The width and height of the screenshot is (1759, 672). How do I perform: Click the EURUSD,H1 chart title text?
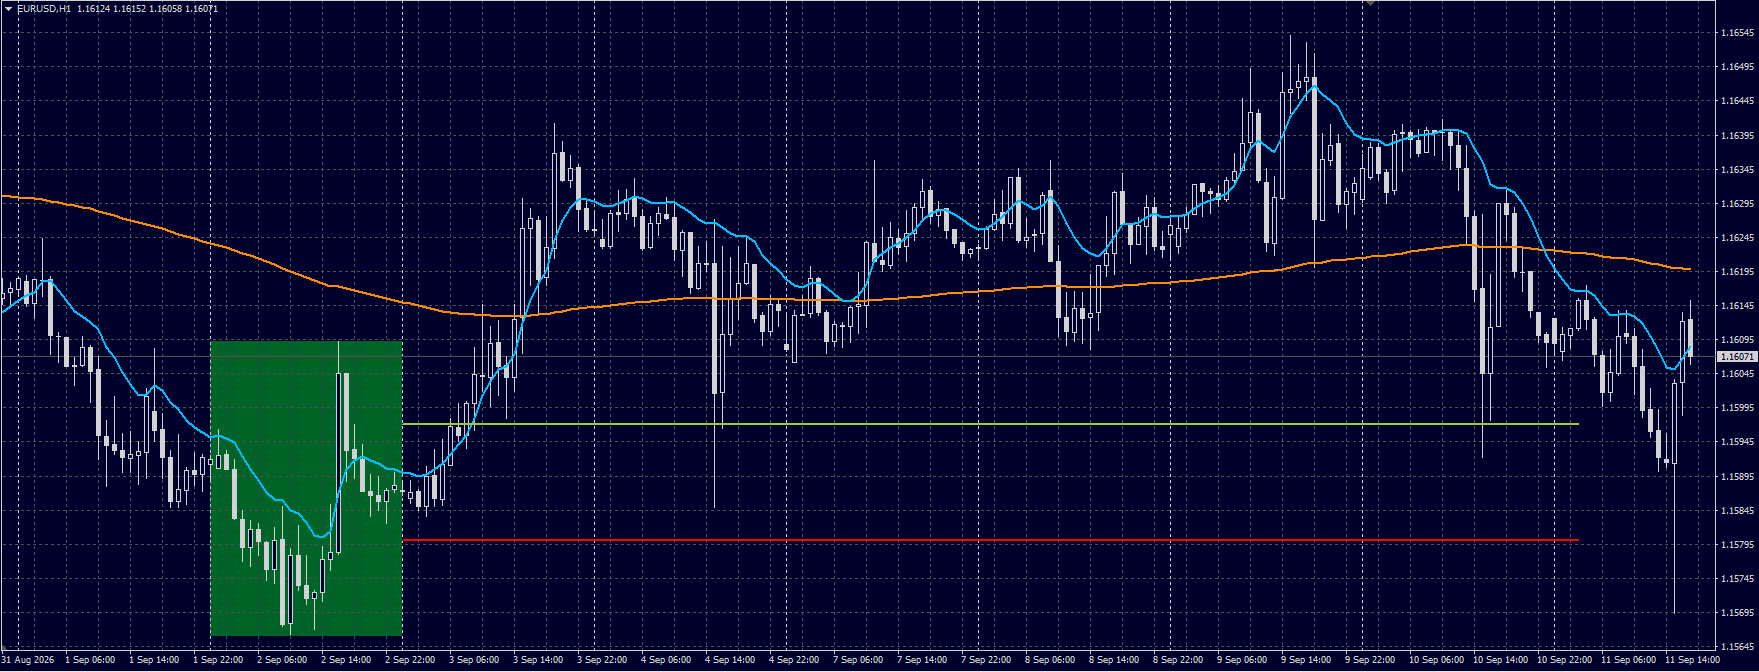[x=44, y=8]
